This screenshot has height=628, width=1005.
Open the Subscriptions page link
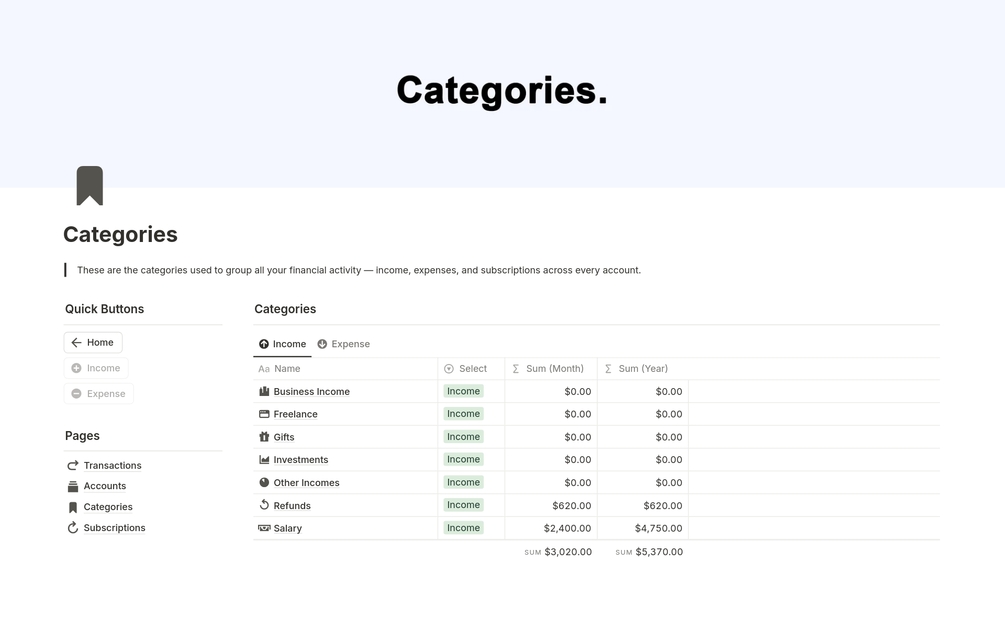114,528
